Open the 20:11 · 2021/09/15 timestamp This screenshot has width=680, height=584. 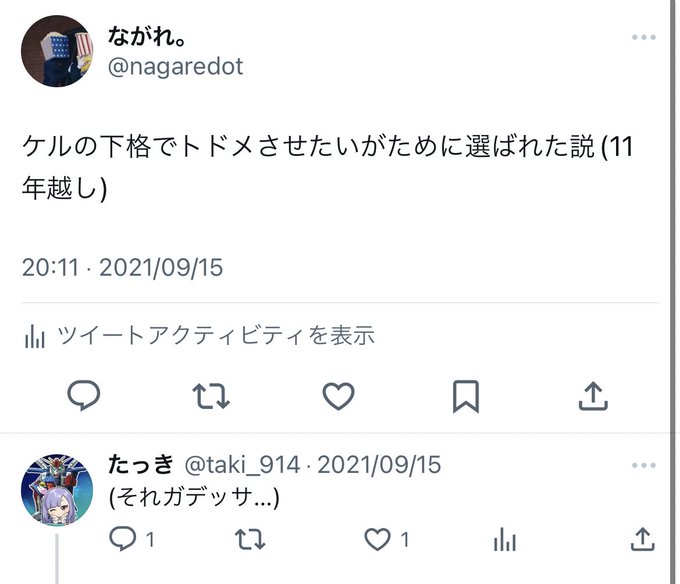pos(122,267)
